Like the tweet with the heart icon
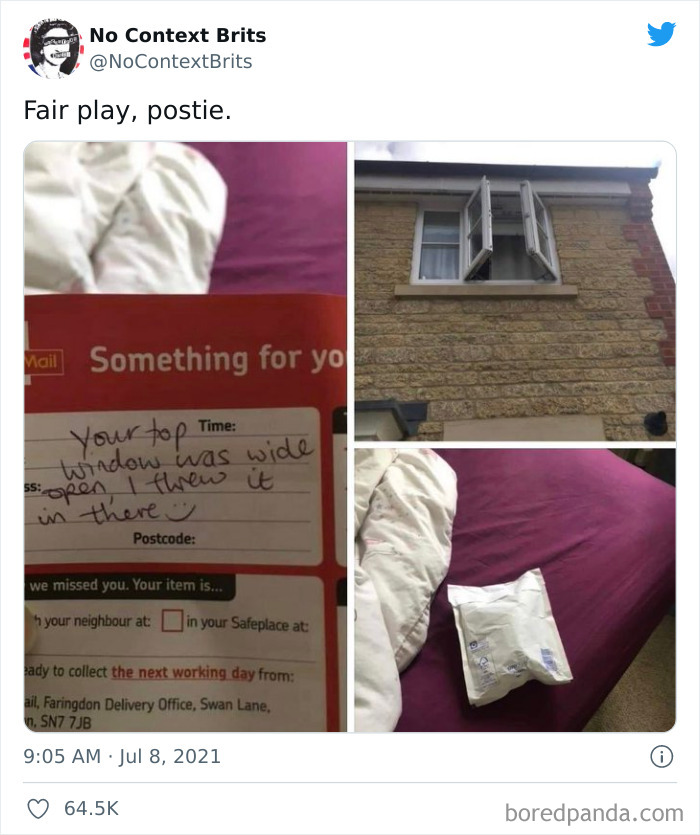 (38, 808)
